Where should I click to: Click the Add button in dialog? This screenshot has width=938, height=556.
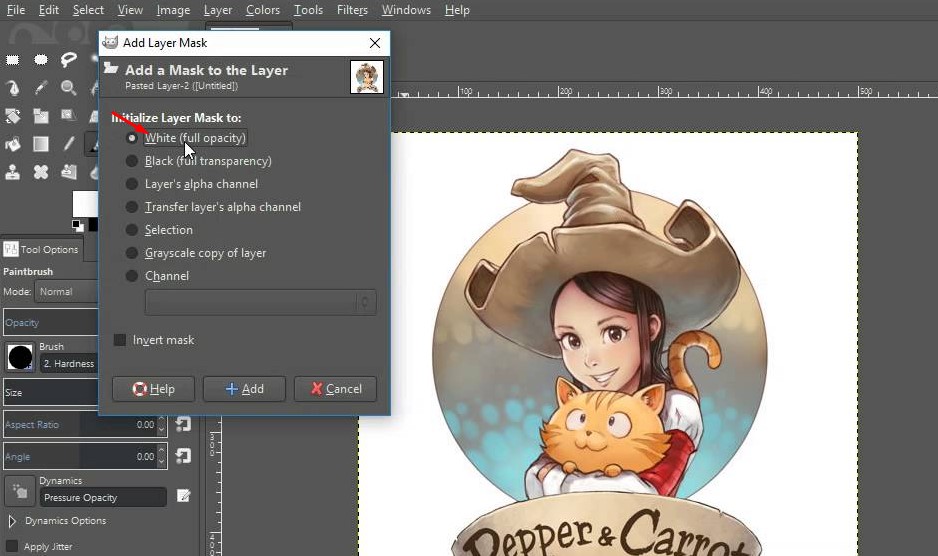[244, 389]
